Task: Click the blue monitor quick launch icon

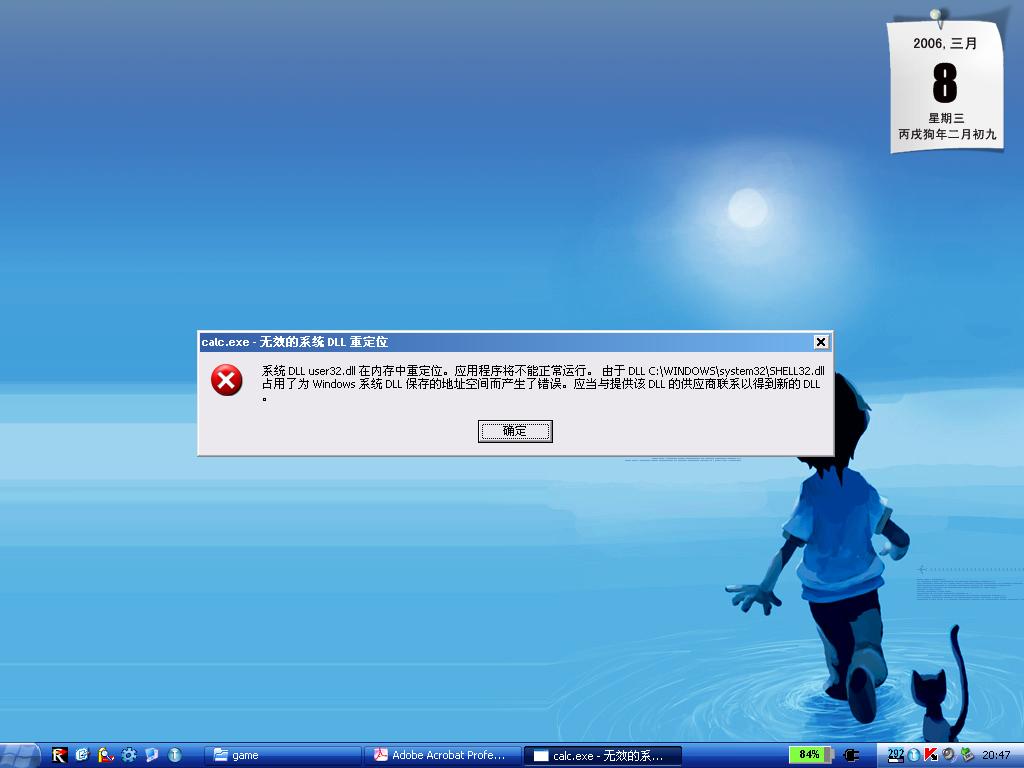Action: (152, 755)
